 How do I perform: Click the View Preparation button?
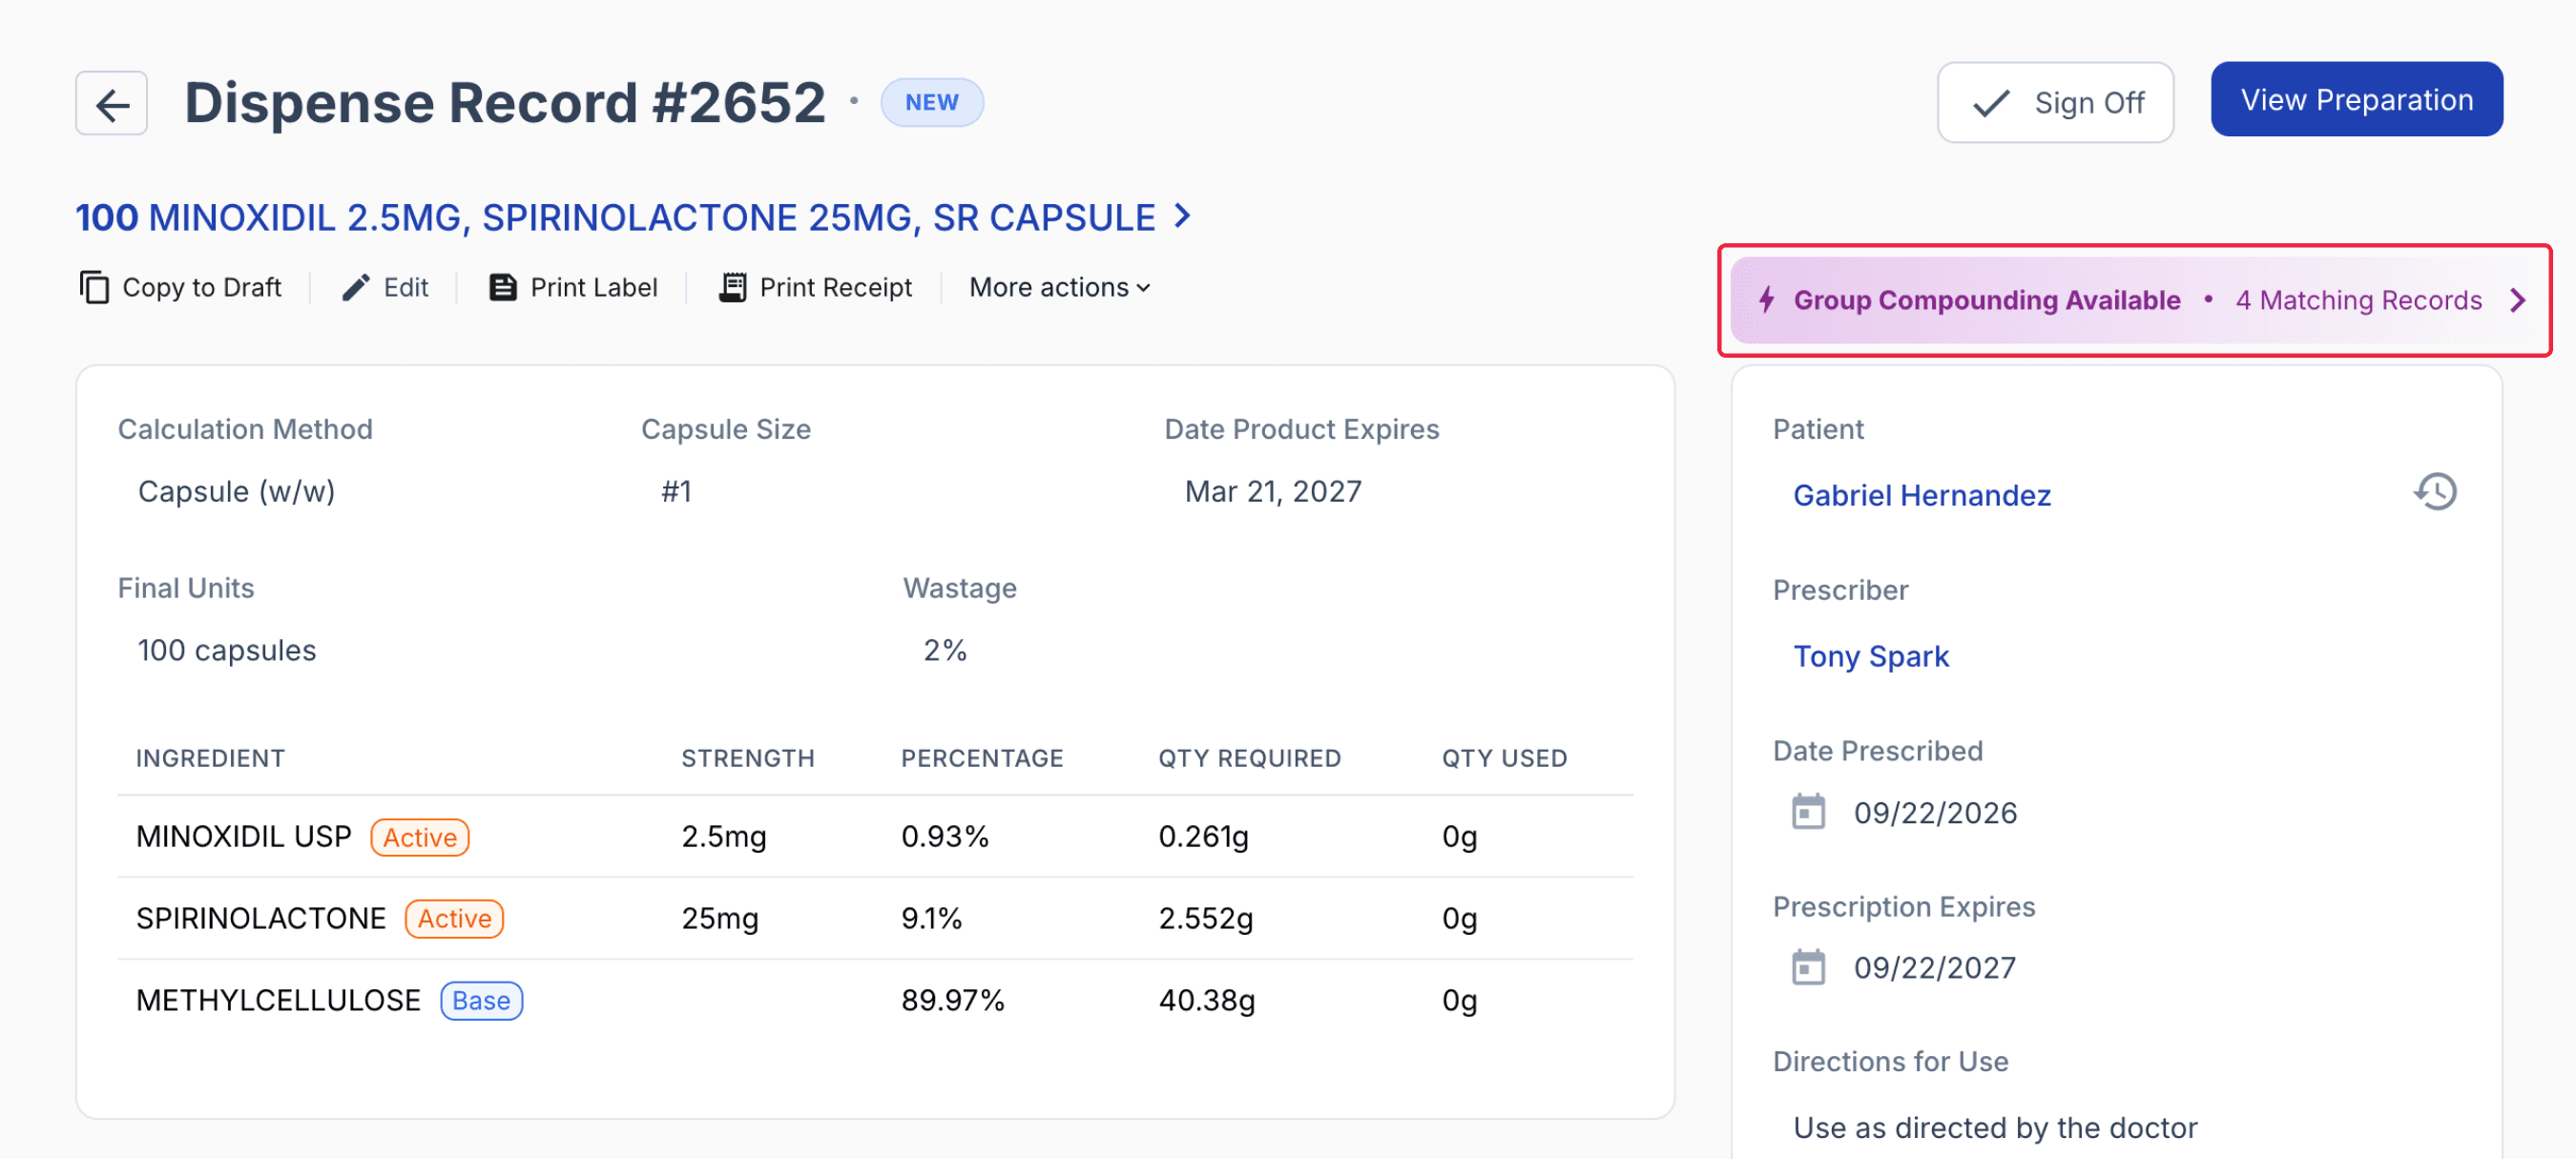tap(2356, 99)
